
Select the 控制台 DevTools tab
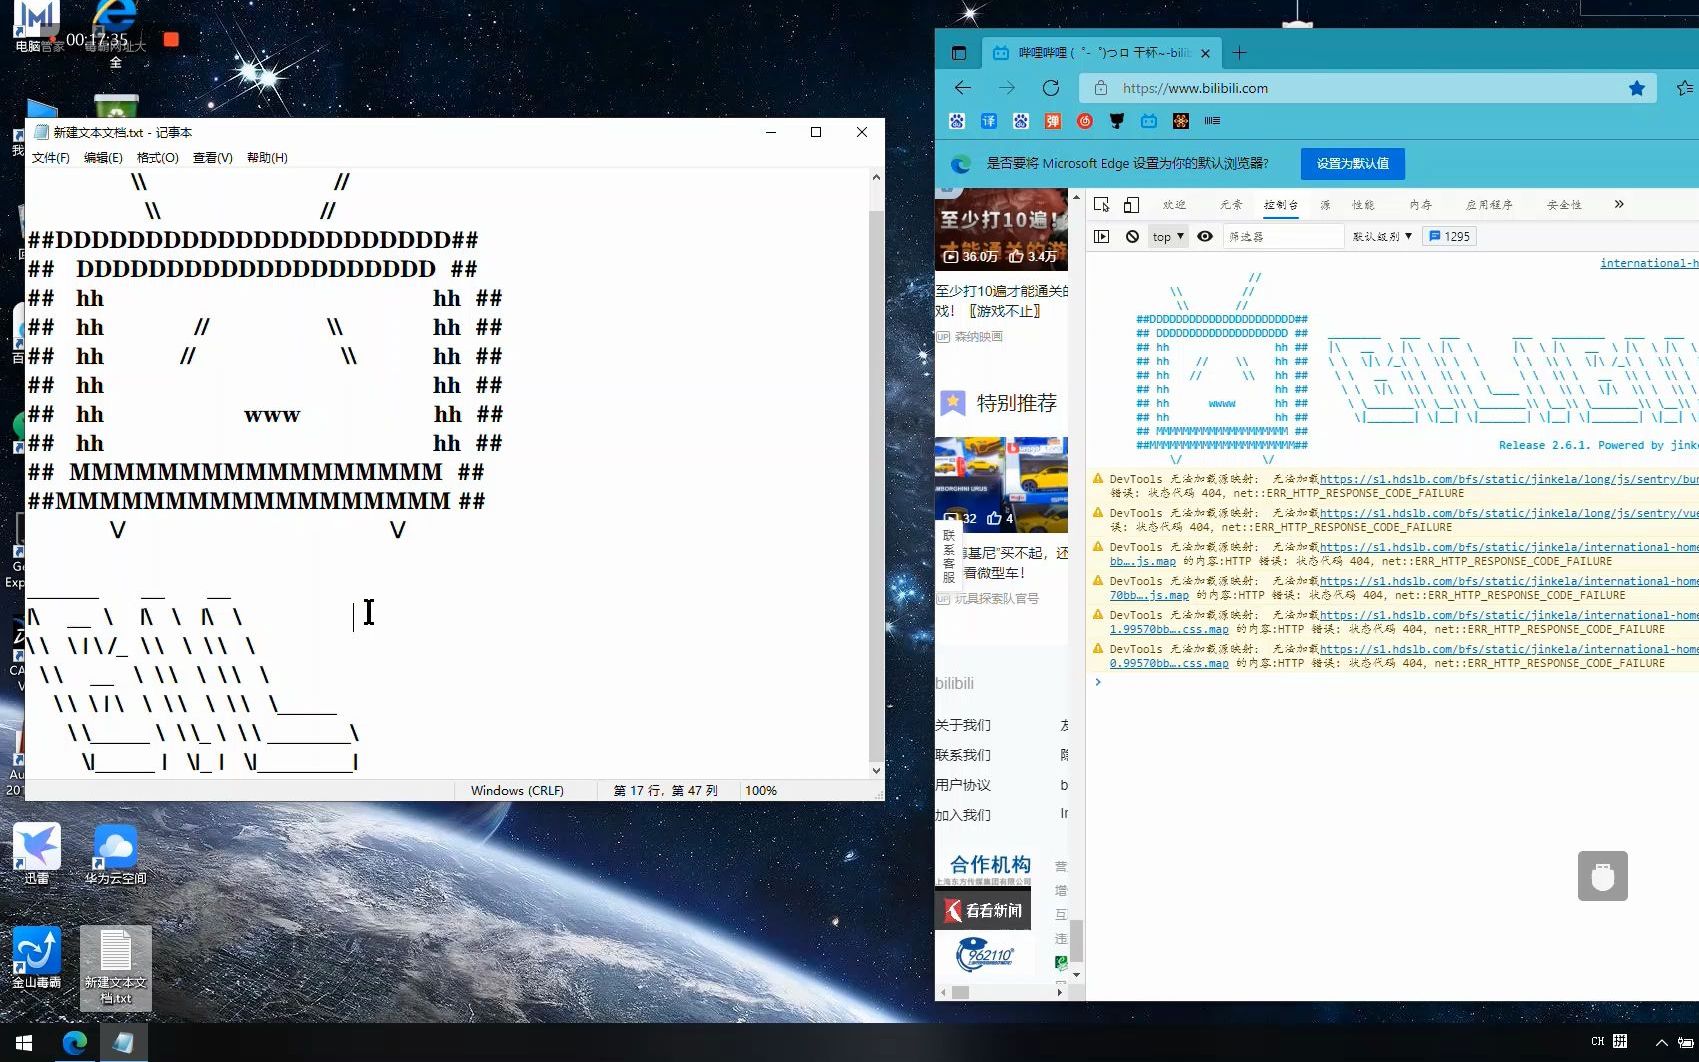click(x=1280, y=205)
